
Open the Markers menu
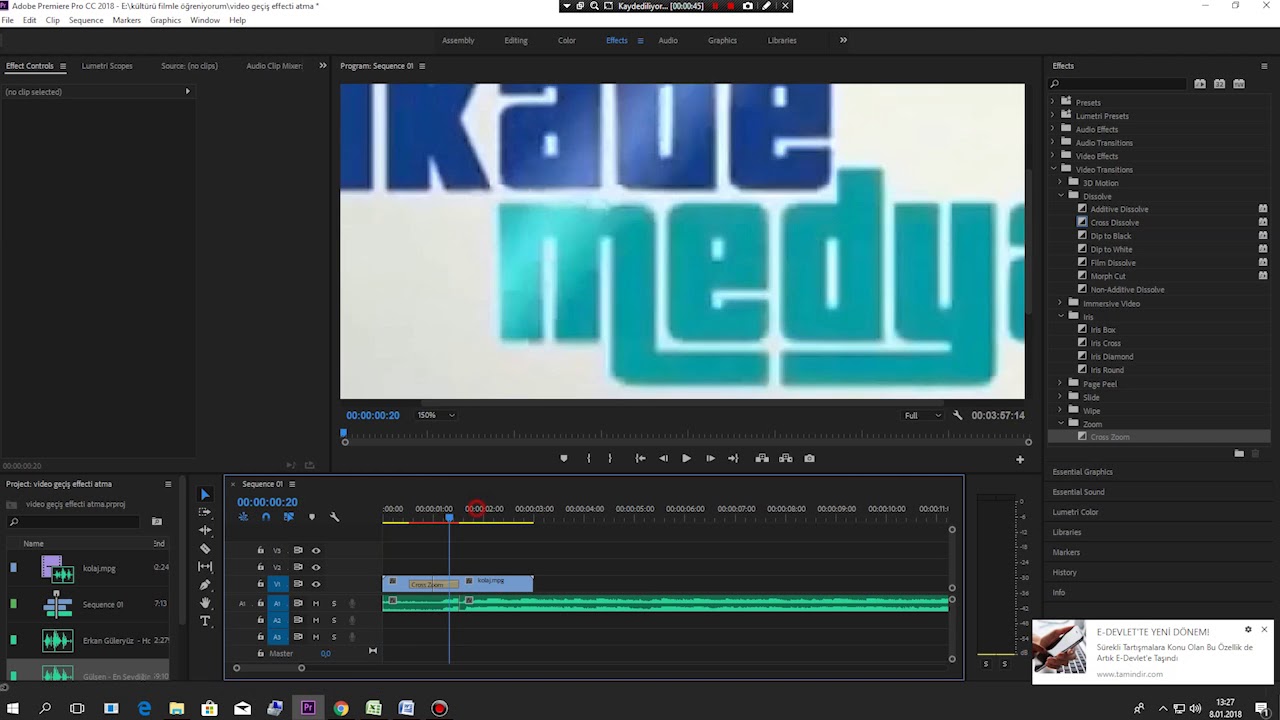point(127,20)
